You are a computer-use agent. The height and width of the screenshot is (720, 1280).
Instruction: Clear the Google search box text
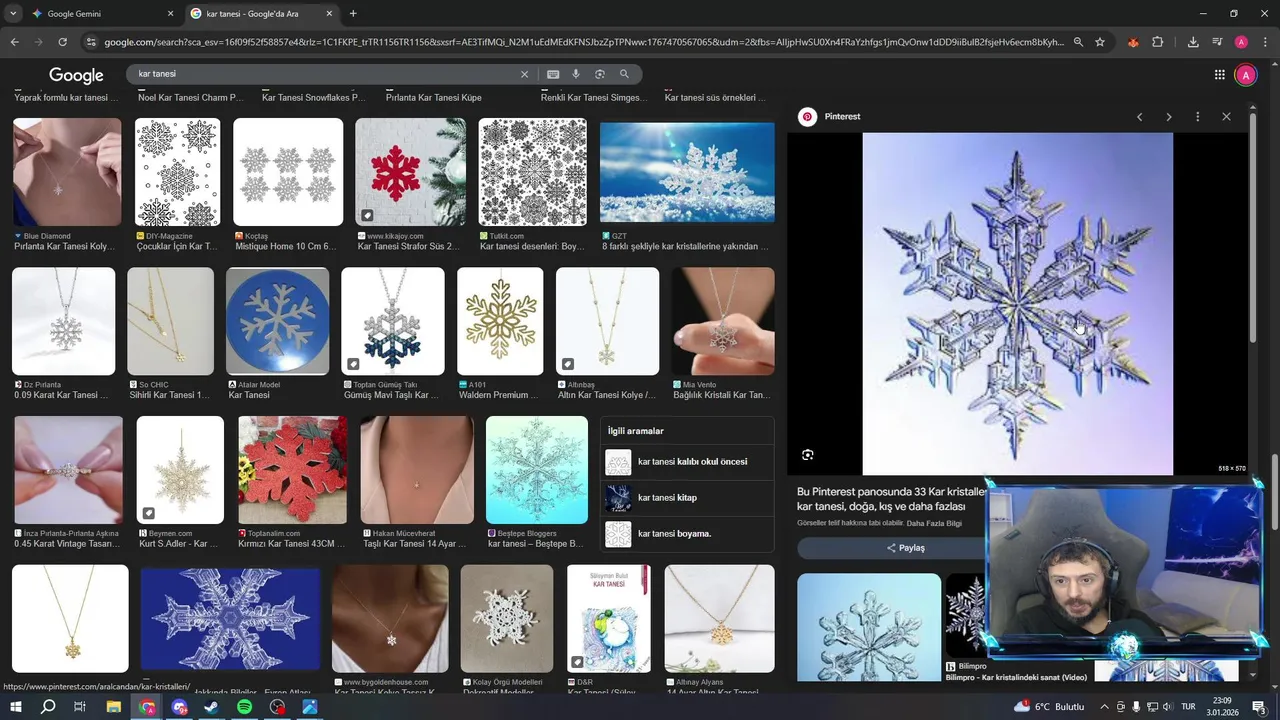[x=524, y=74]
